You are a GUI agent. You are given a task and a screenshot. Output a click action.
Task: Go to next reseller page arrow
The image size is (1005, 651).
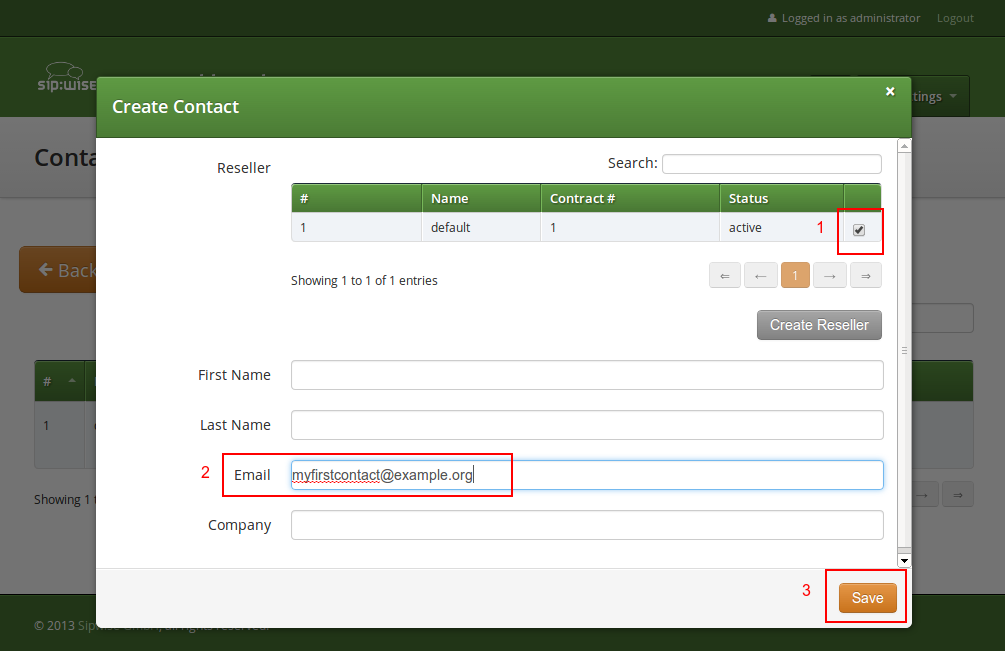tap(830, 276)
